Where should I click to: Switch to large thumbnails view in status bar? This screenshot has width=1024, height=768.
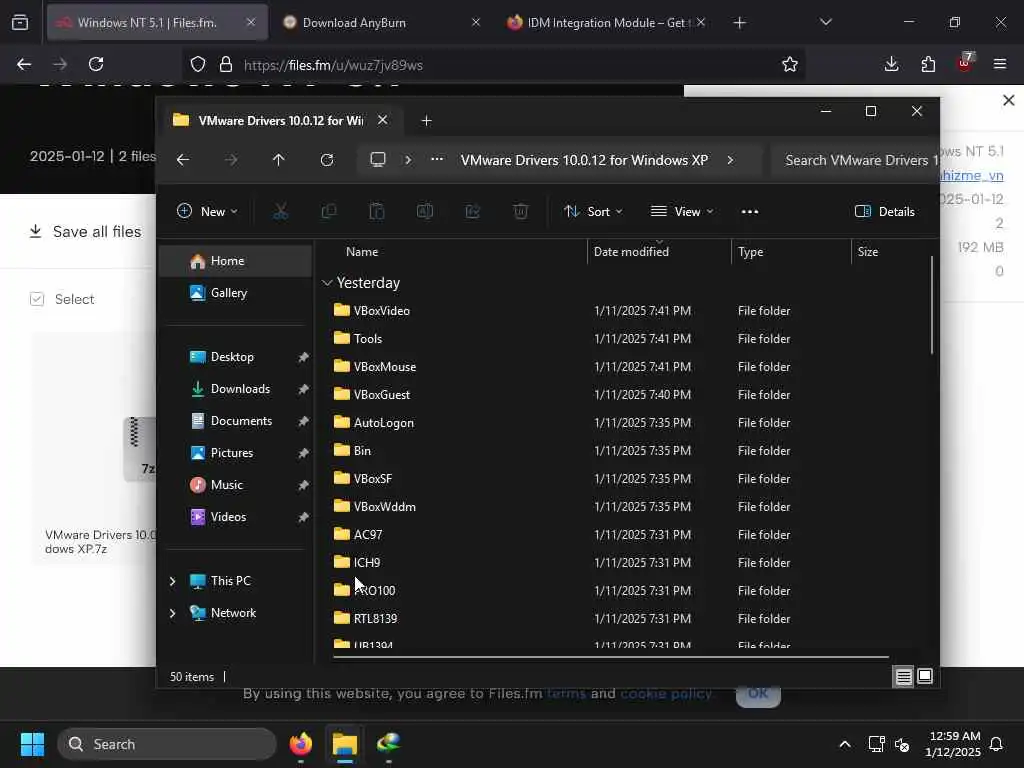point(925,677)
